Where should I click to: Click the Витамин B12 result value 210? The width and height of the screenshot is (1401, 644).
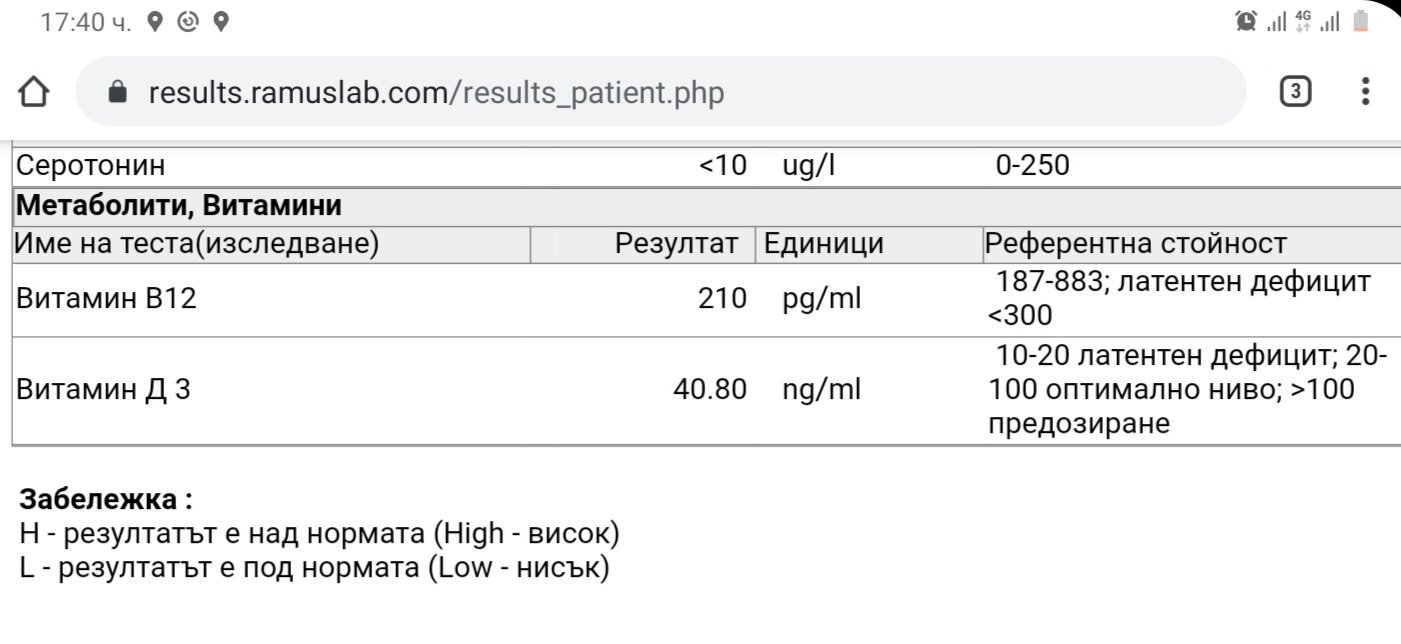tap(723, 299)
